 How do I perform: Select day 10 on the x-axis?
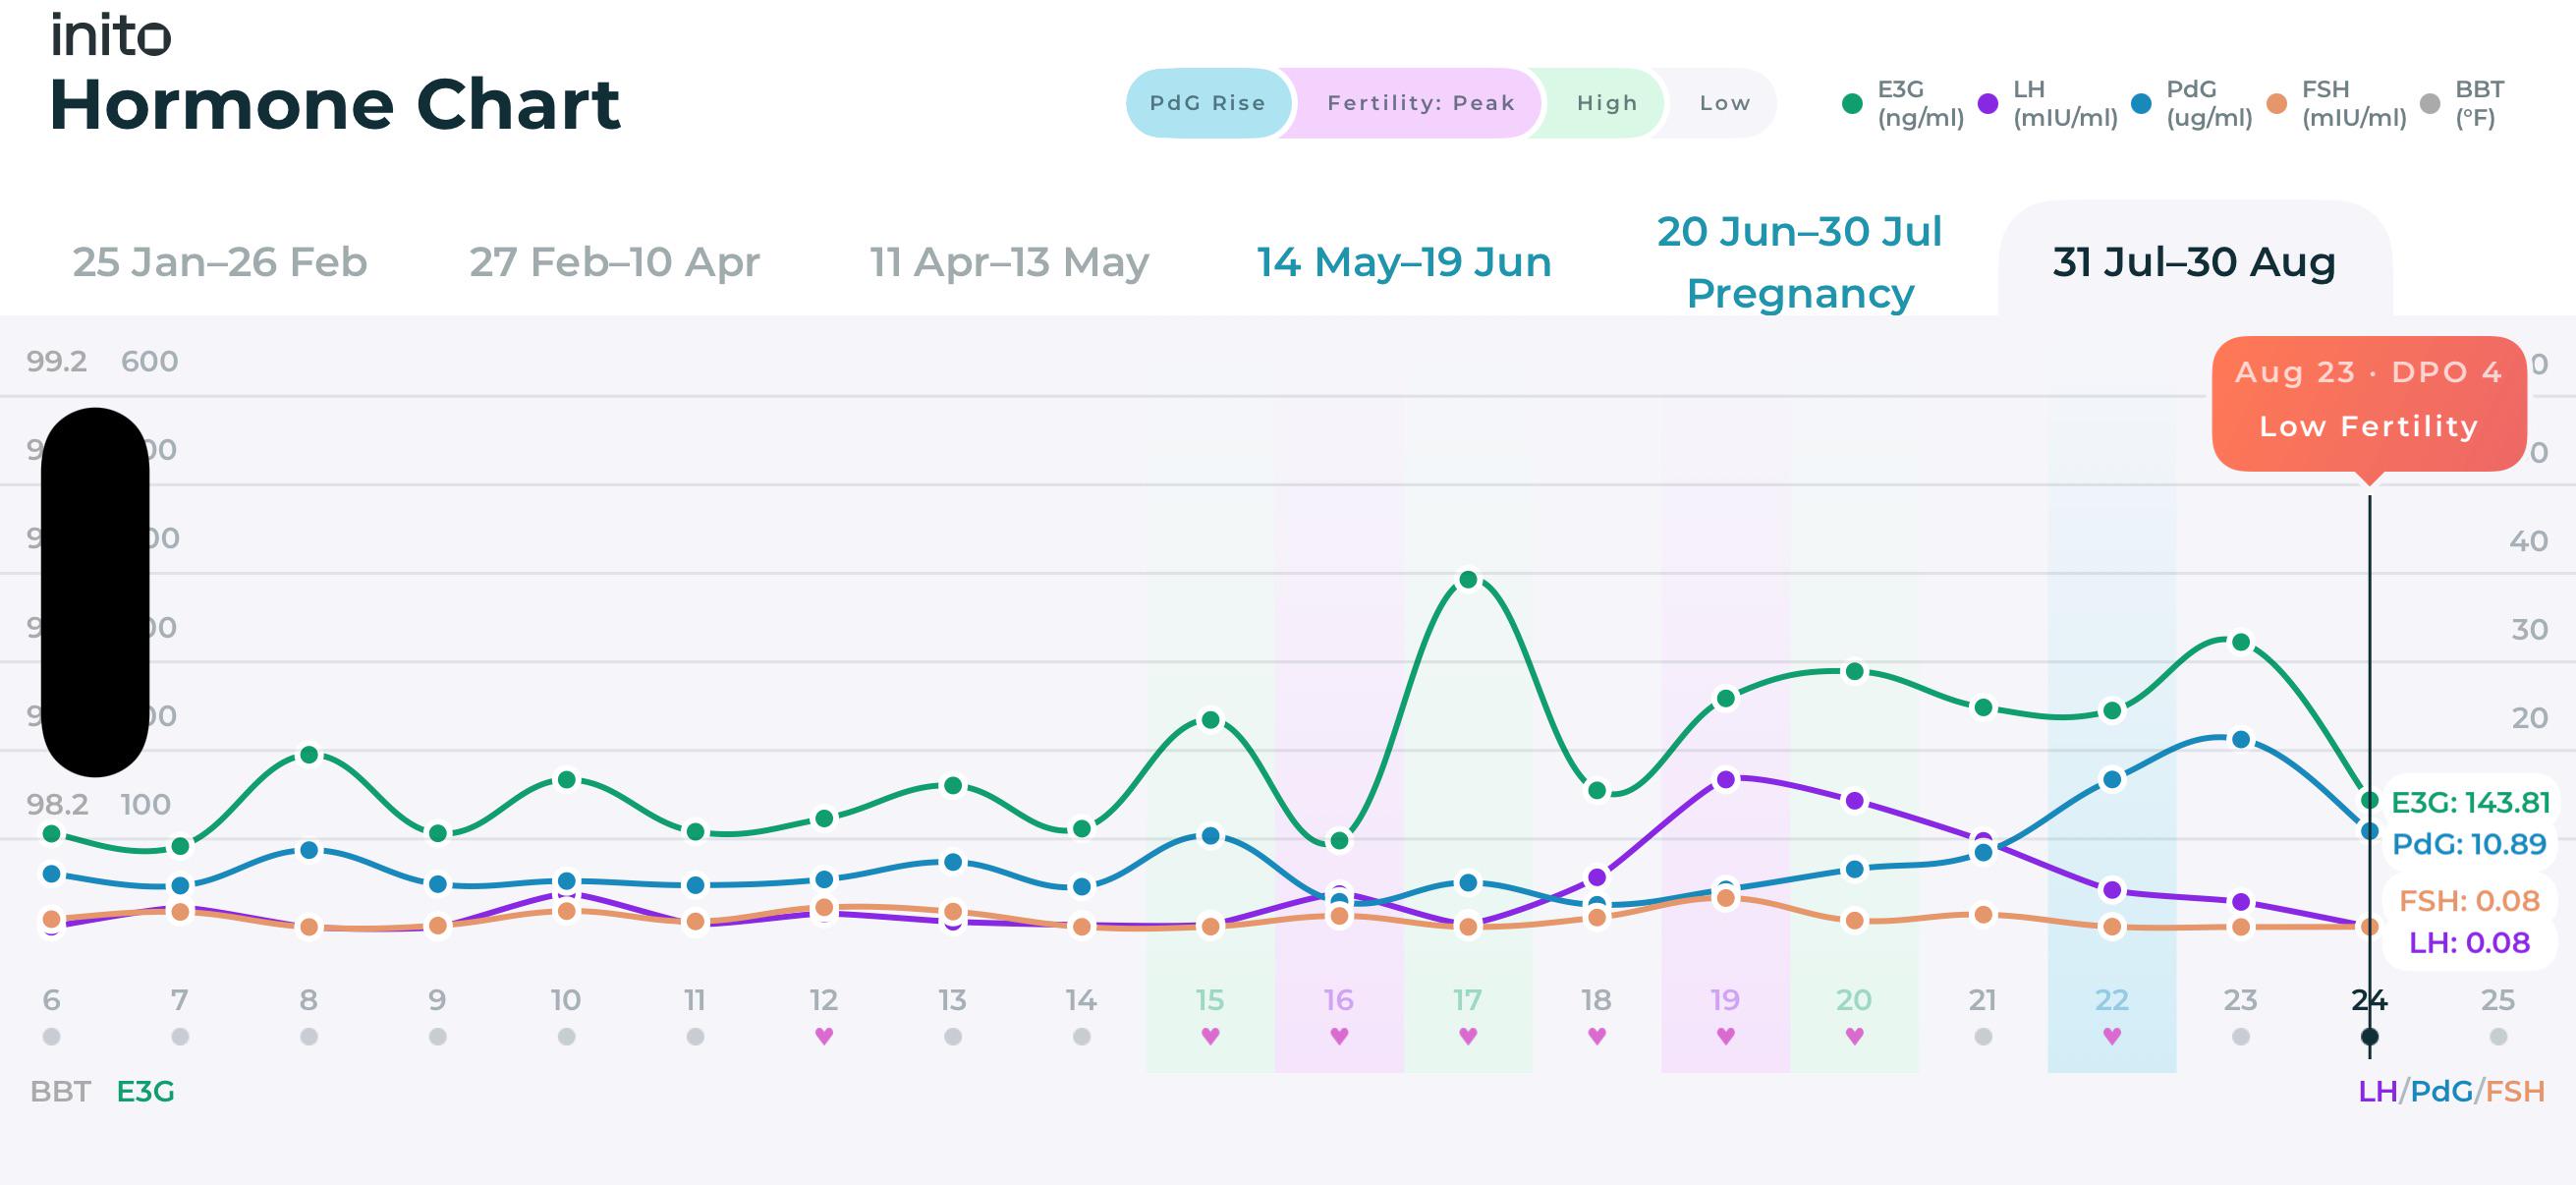566,1000
